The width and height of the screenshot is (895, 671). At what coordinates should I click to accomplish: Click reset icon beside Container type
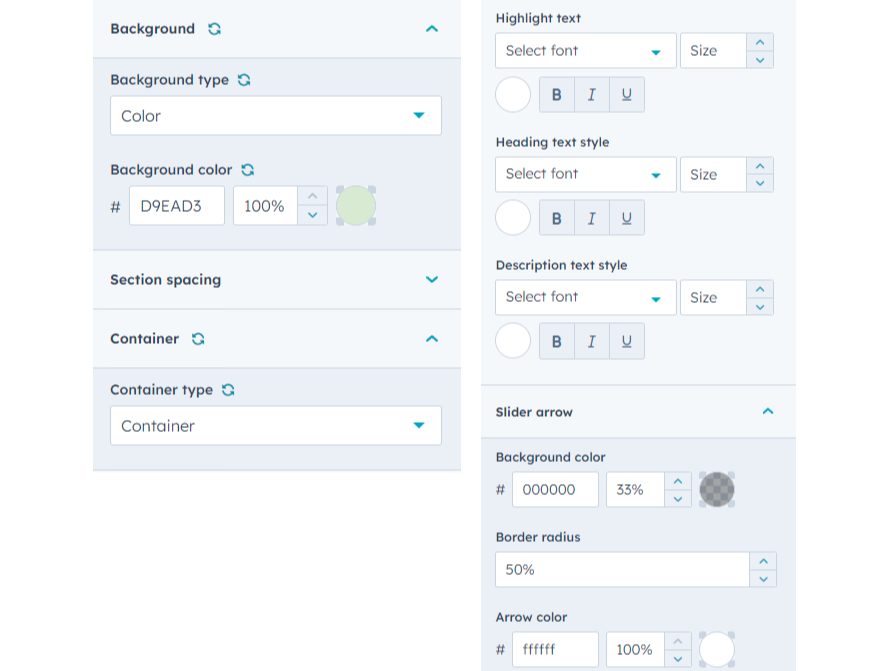coord(228,390)
